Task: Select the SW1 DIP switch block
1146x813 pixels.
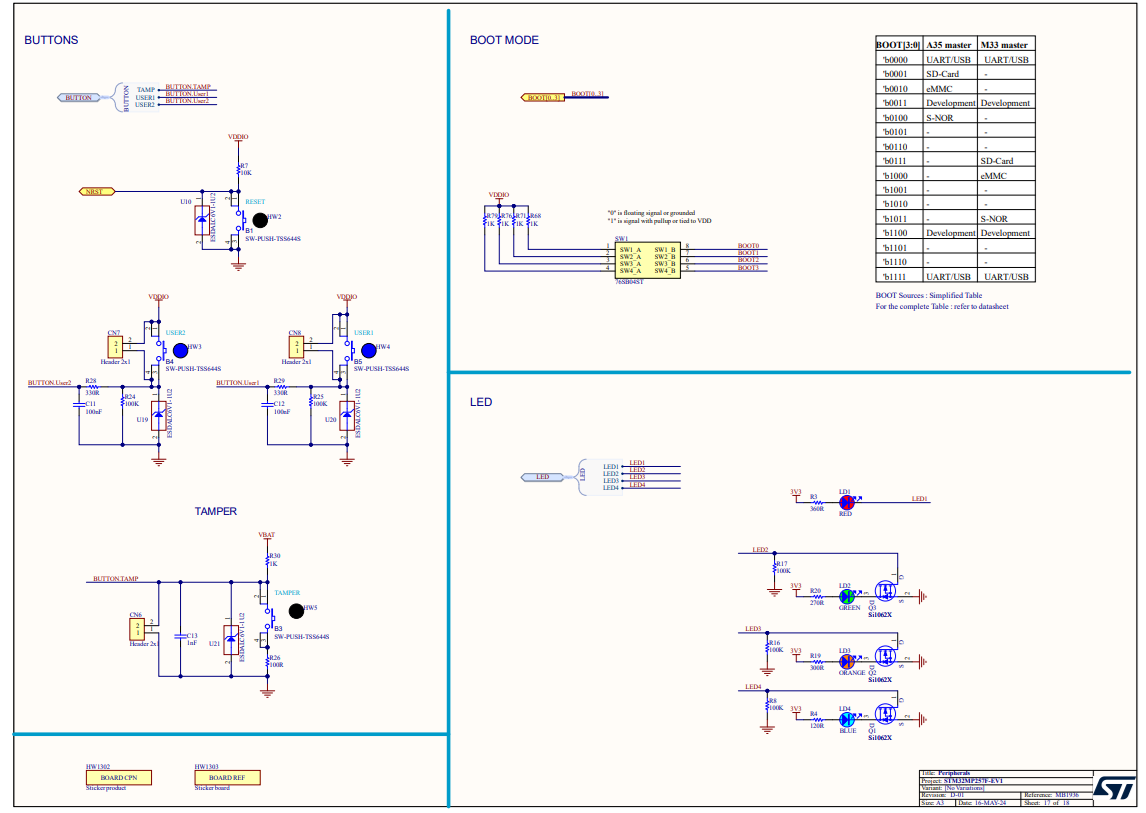Action: [648, 260]
